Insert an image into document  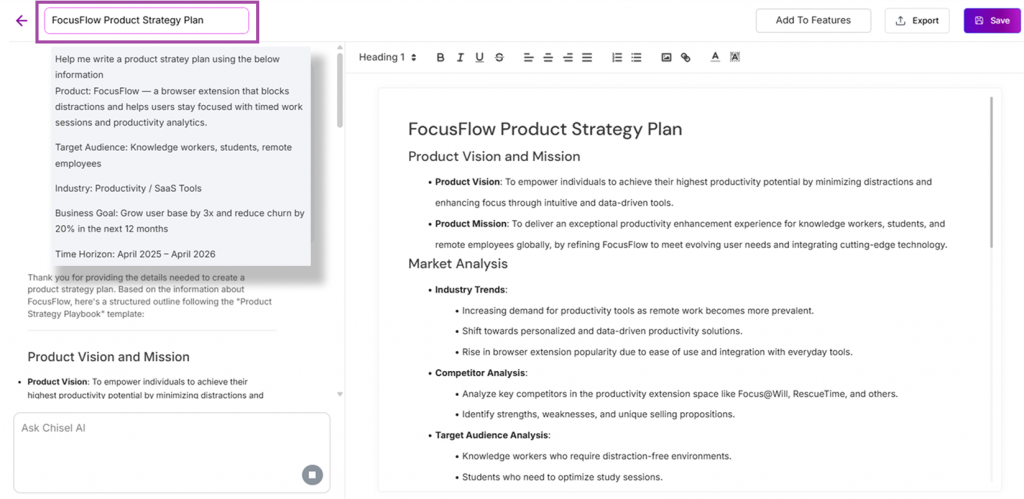[x=666, y=58]
